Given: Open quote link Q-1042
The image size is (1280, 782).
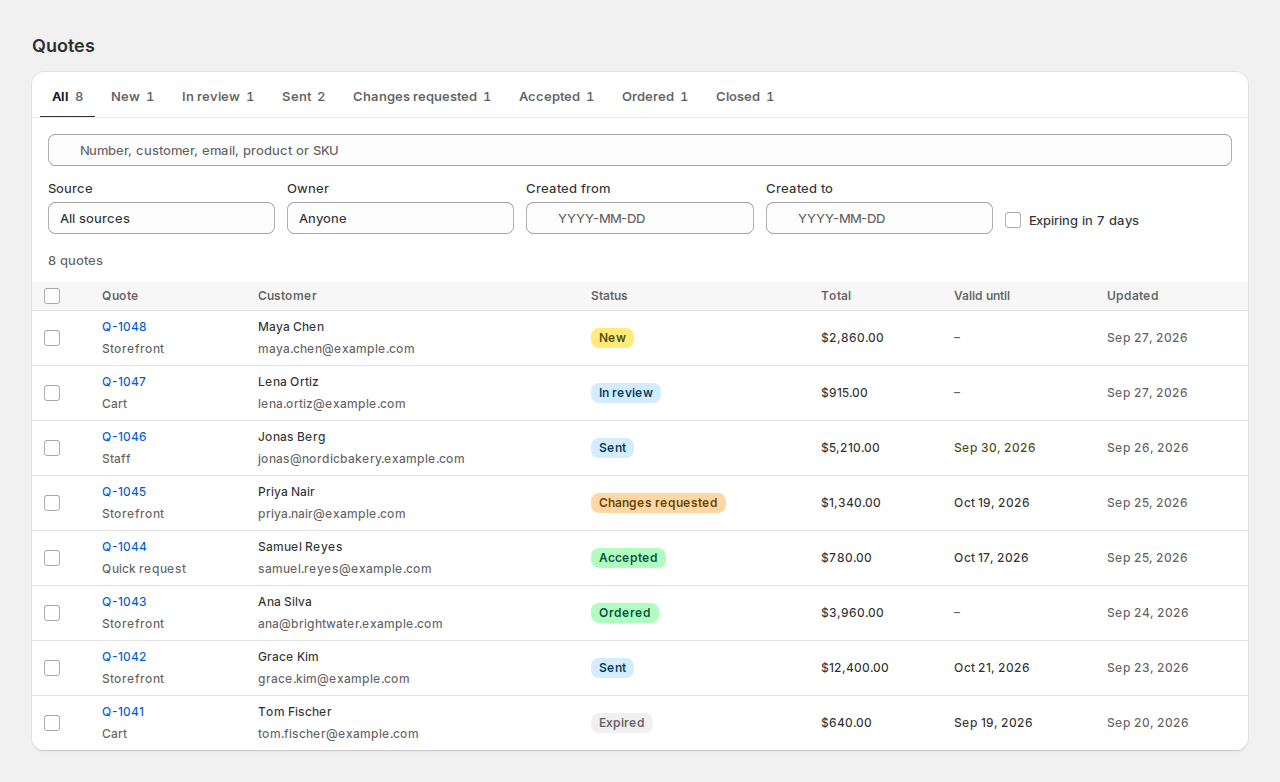Looking at the screenshot, I should 124,657.
